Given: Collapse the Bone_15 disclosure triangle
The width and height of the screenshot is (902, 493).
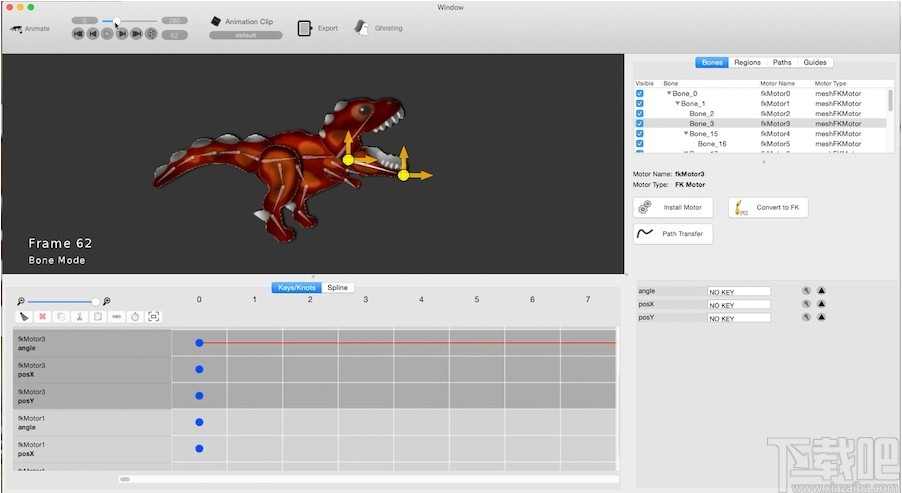Looking at the screenshot, I should (x=686, y=134).
